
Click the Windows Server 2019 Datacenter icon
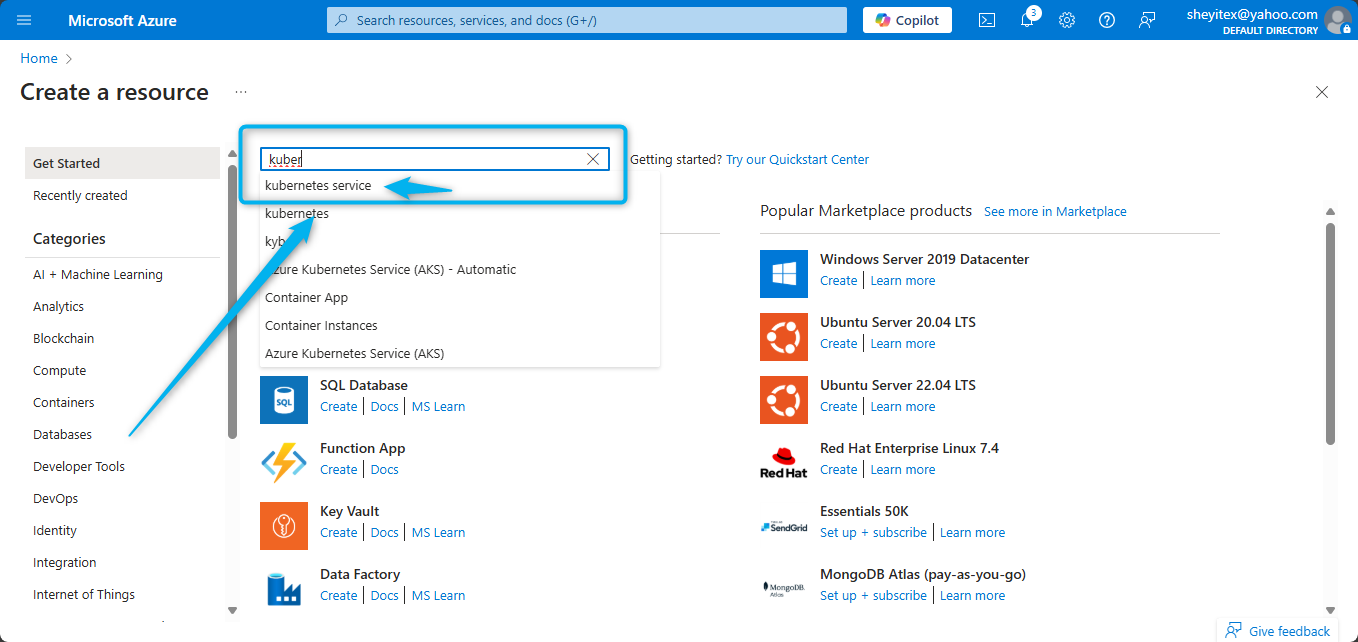[784, 274]
